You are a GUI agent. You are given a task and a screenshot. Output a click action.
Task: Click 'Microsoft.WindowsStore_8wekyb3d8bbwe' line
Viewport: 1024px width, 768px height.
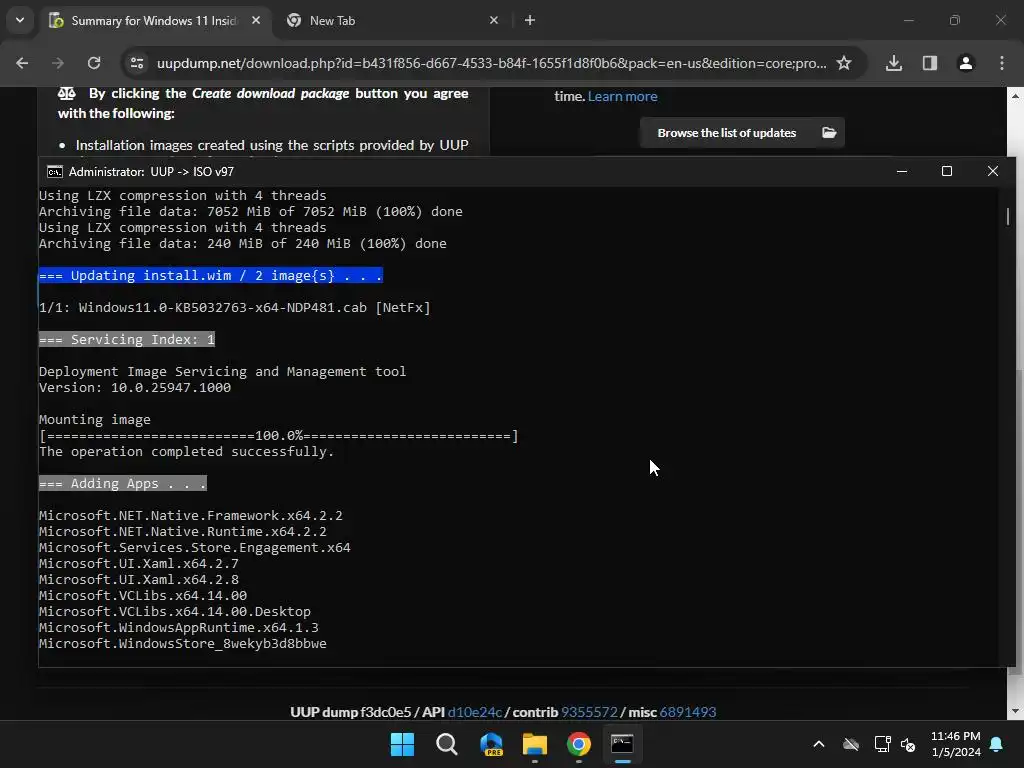pos(183,643)
